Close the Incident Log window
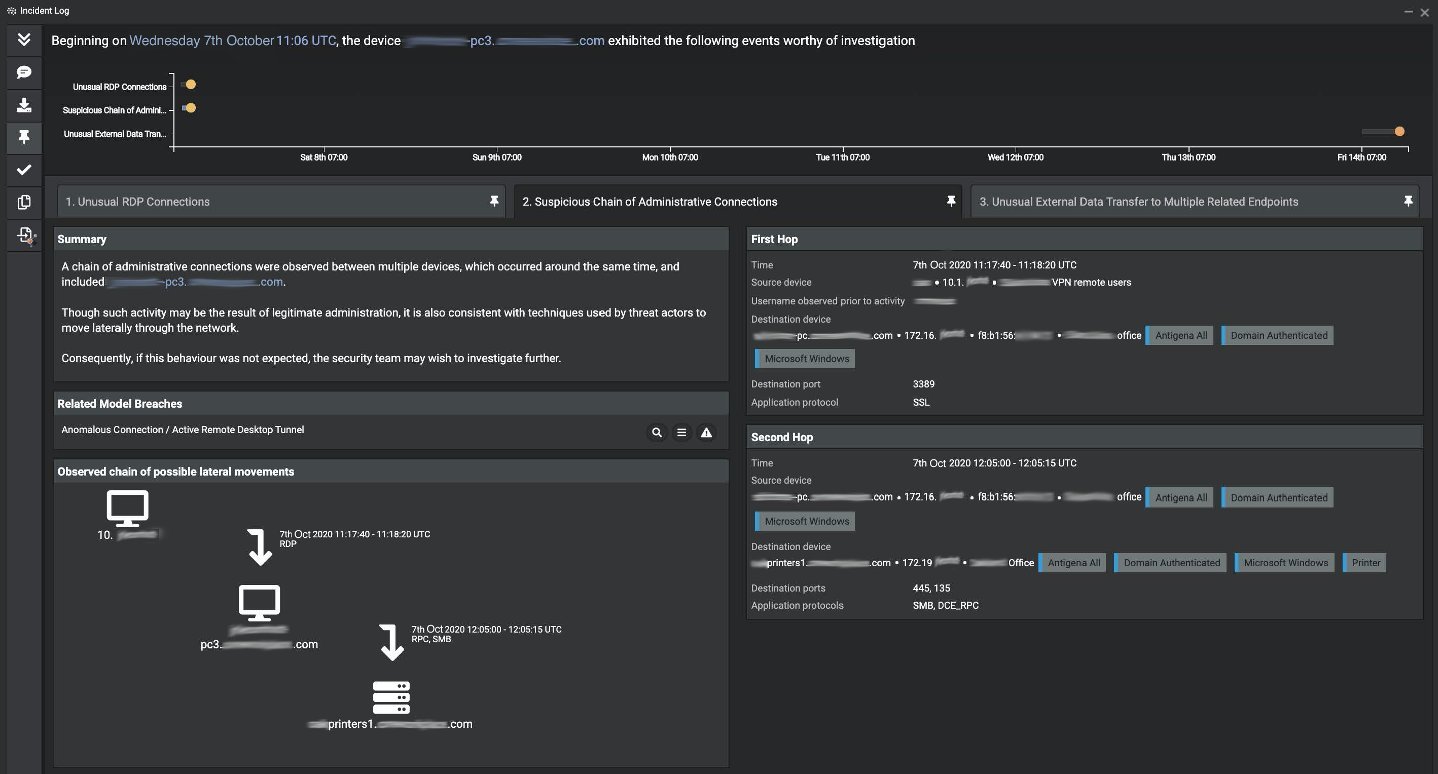Screen dimensions: 1438x774 [x=1423, y=11]
